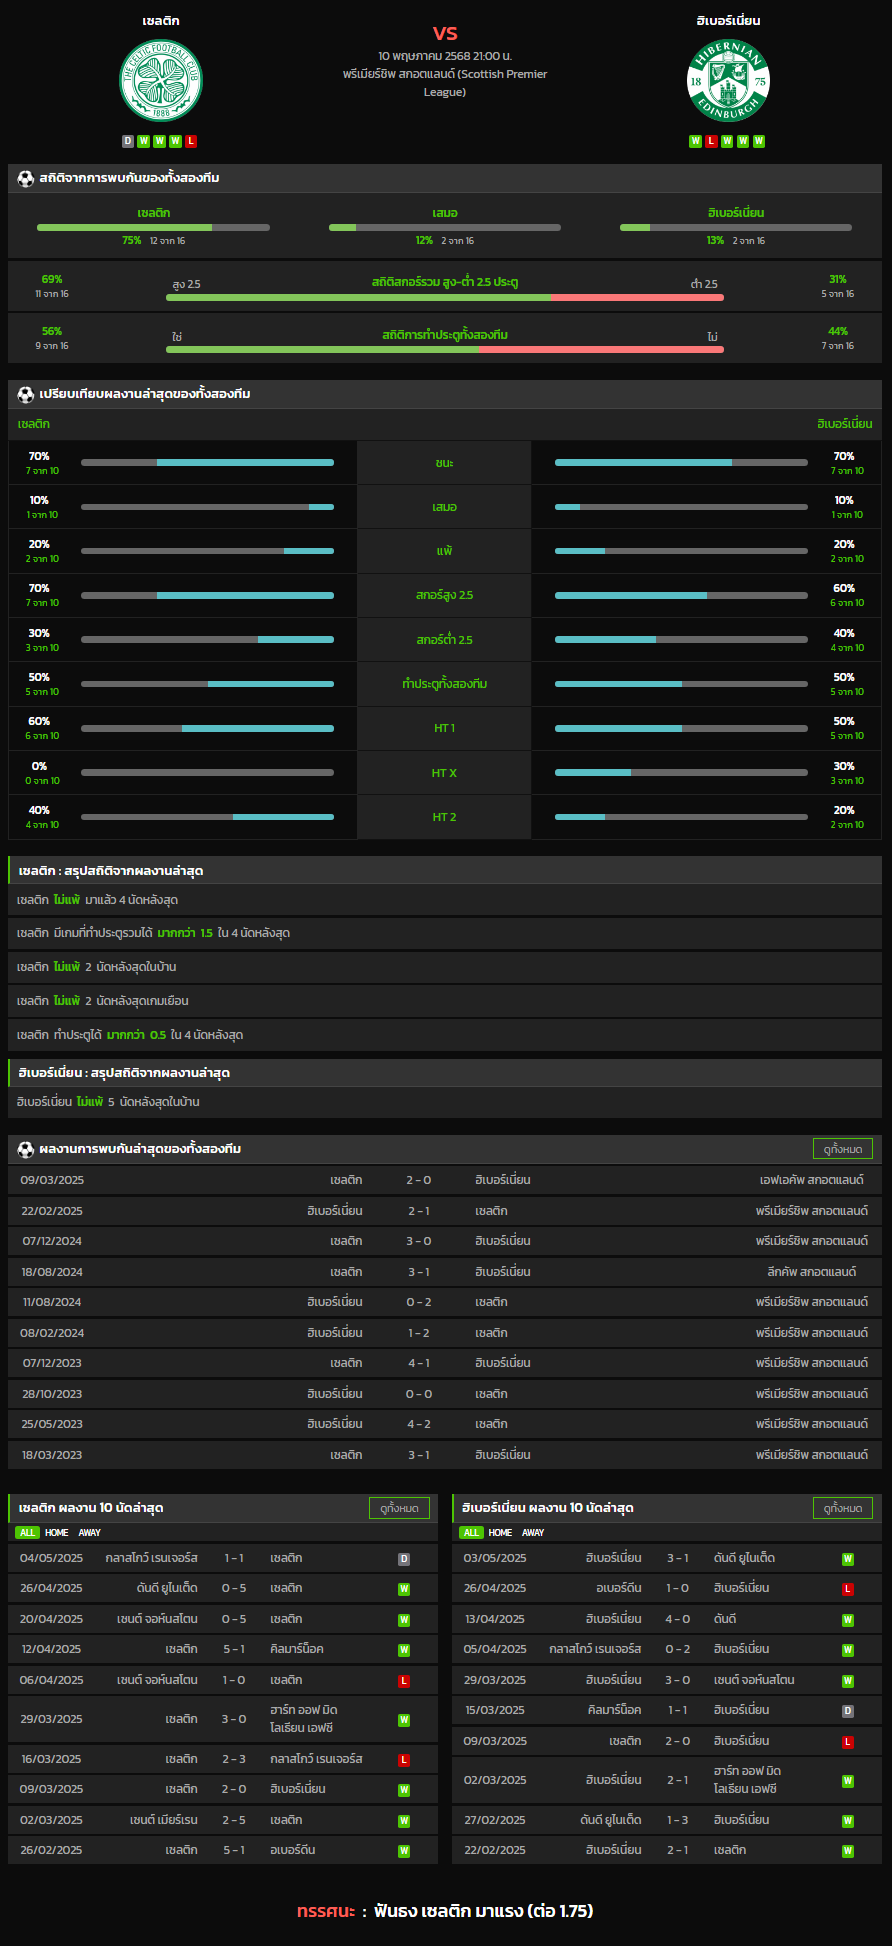Screen dimensions: 892x1946
Task: Open ดูทั้งหมด button in Hibernian last 10 header
Action: pyautogui.click(x=843, y=1508)
